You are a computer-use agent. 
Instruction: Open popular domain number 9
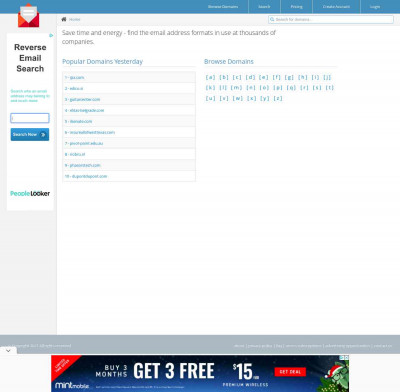click(82, 165)
